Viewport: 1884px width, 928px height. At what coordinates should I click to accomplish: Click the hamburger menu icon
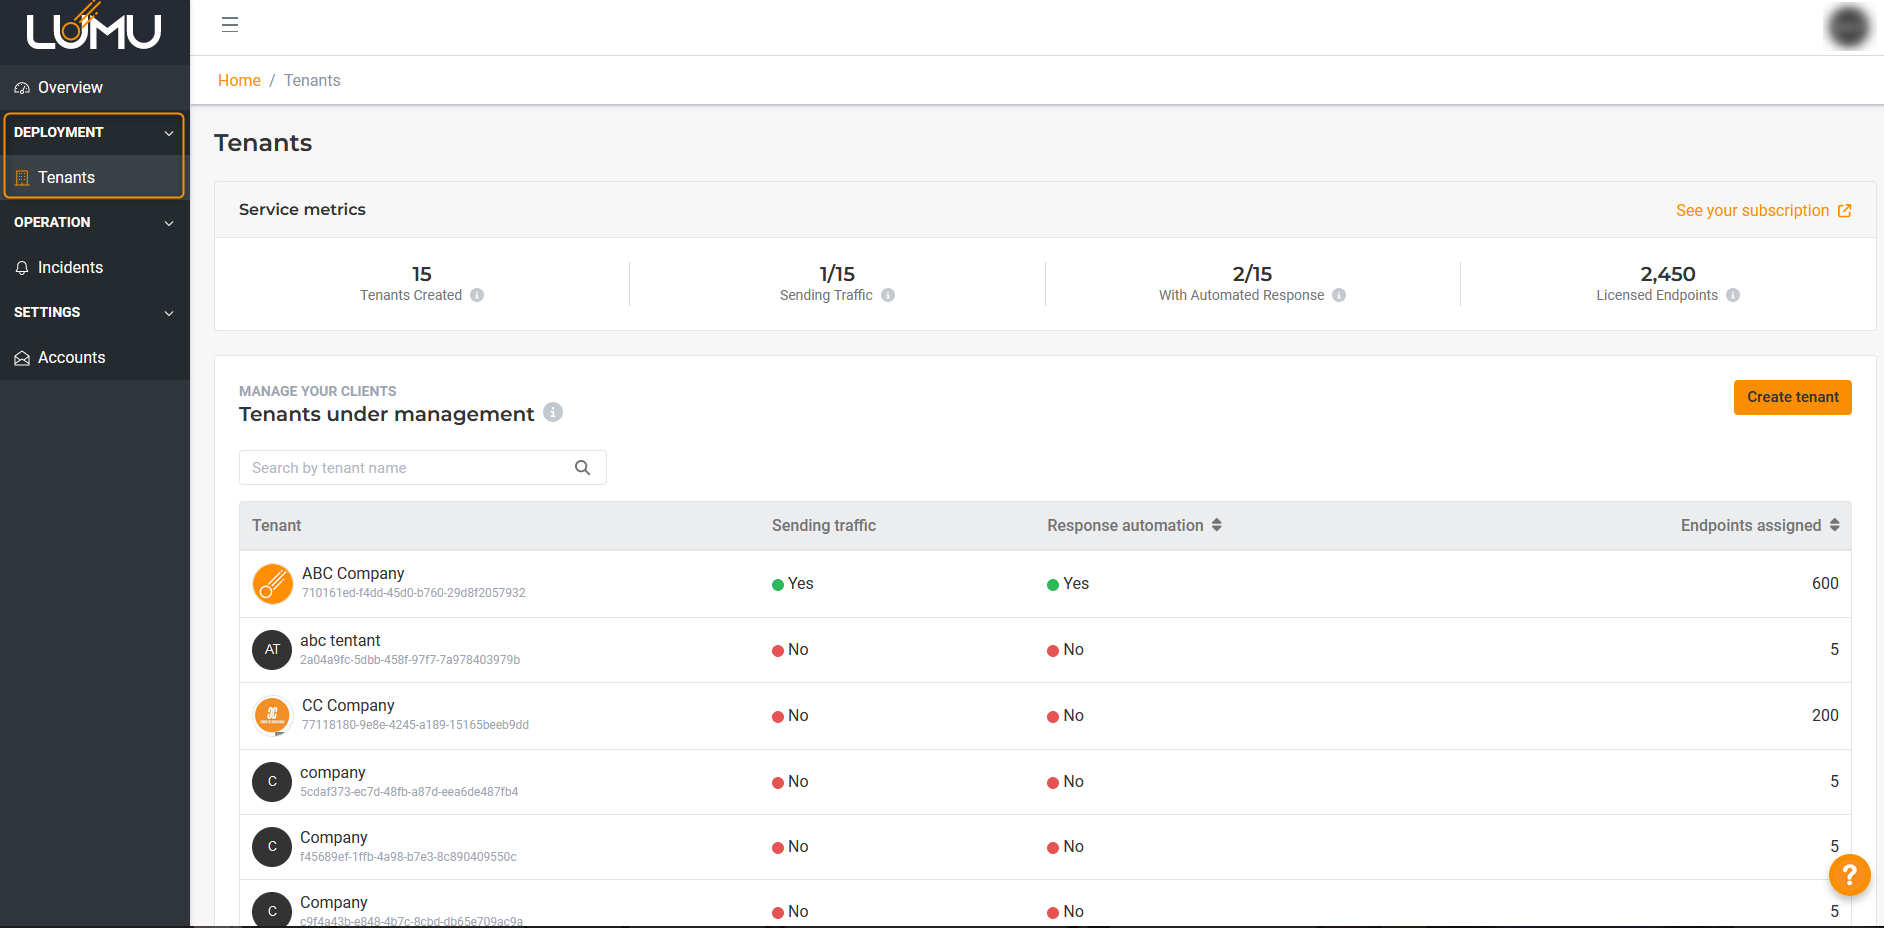tap(230, 25)
